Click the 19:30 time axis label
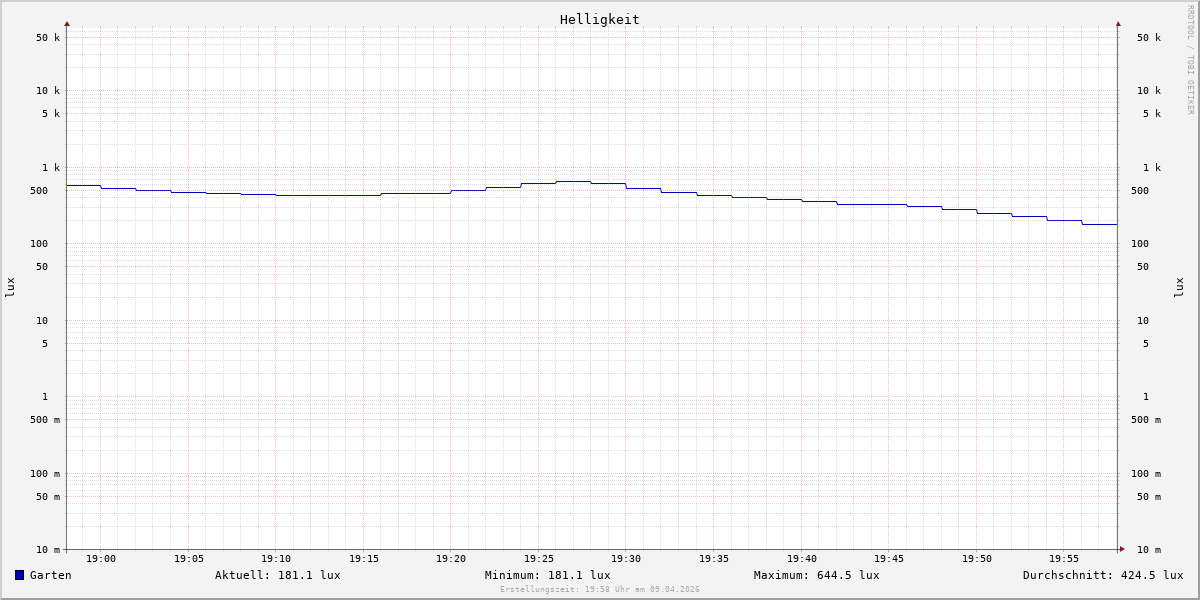Image resolution: width=1200 pixels, height=600 pixels. (x=626, y=559)
